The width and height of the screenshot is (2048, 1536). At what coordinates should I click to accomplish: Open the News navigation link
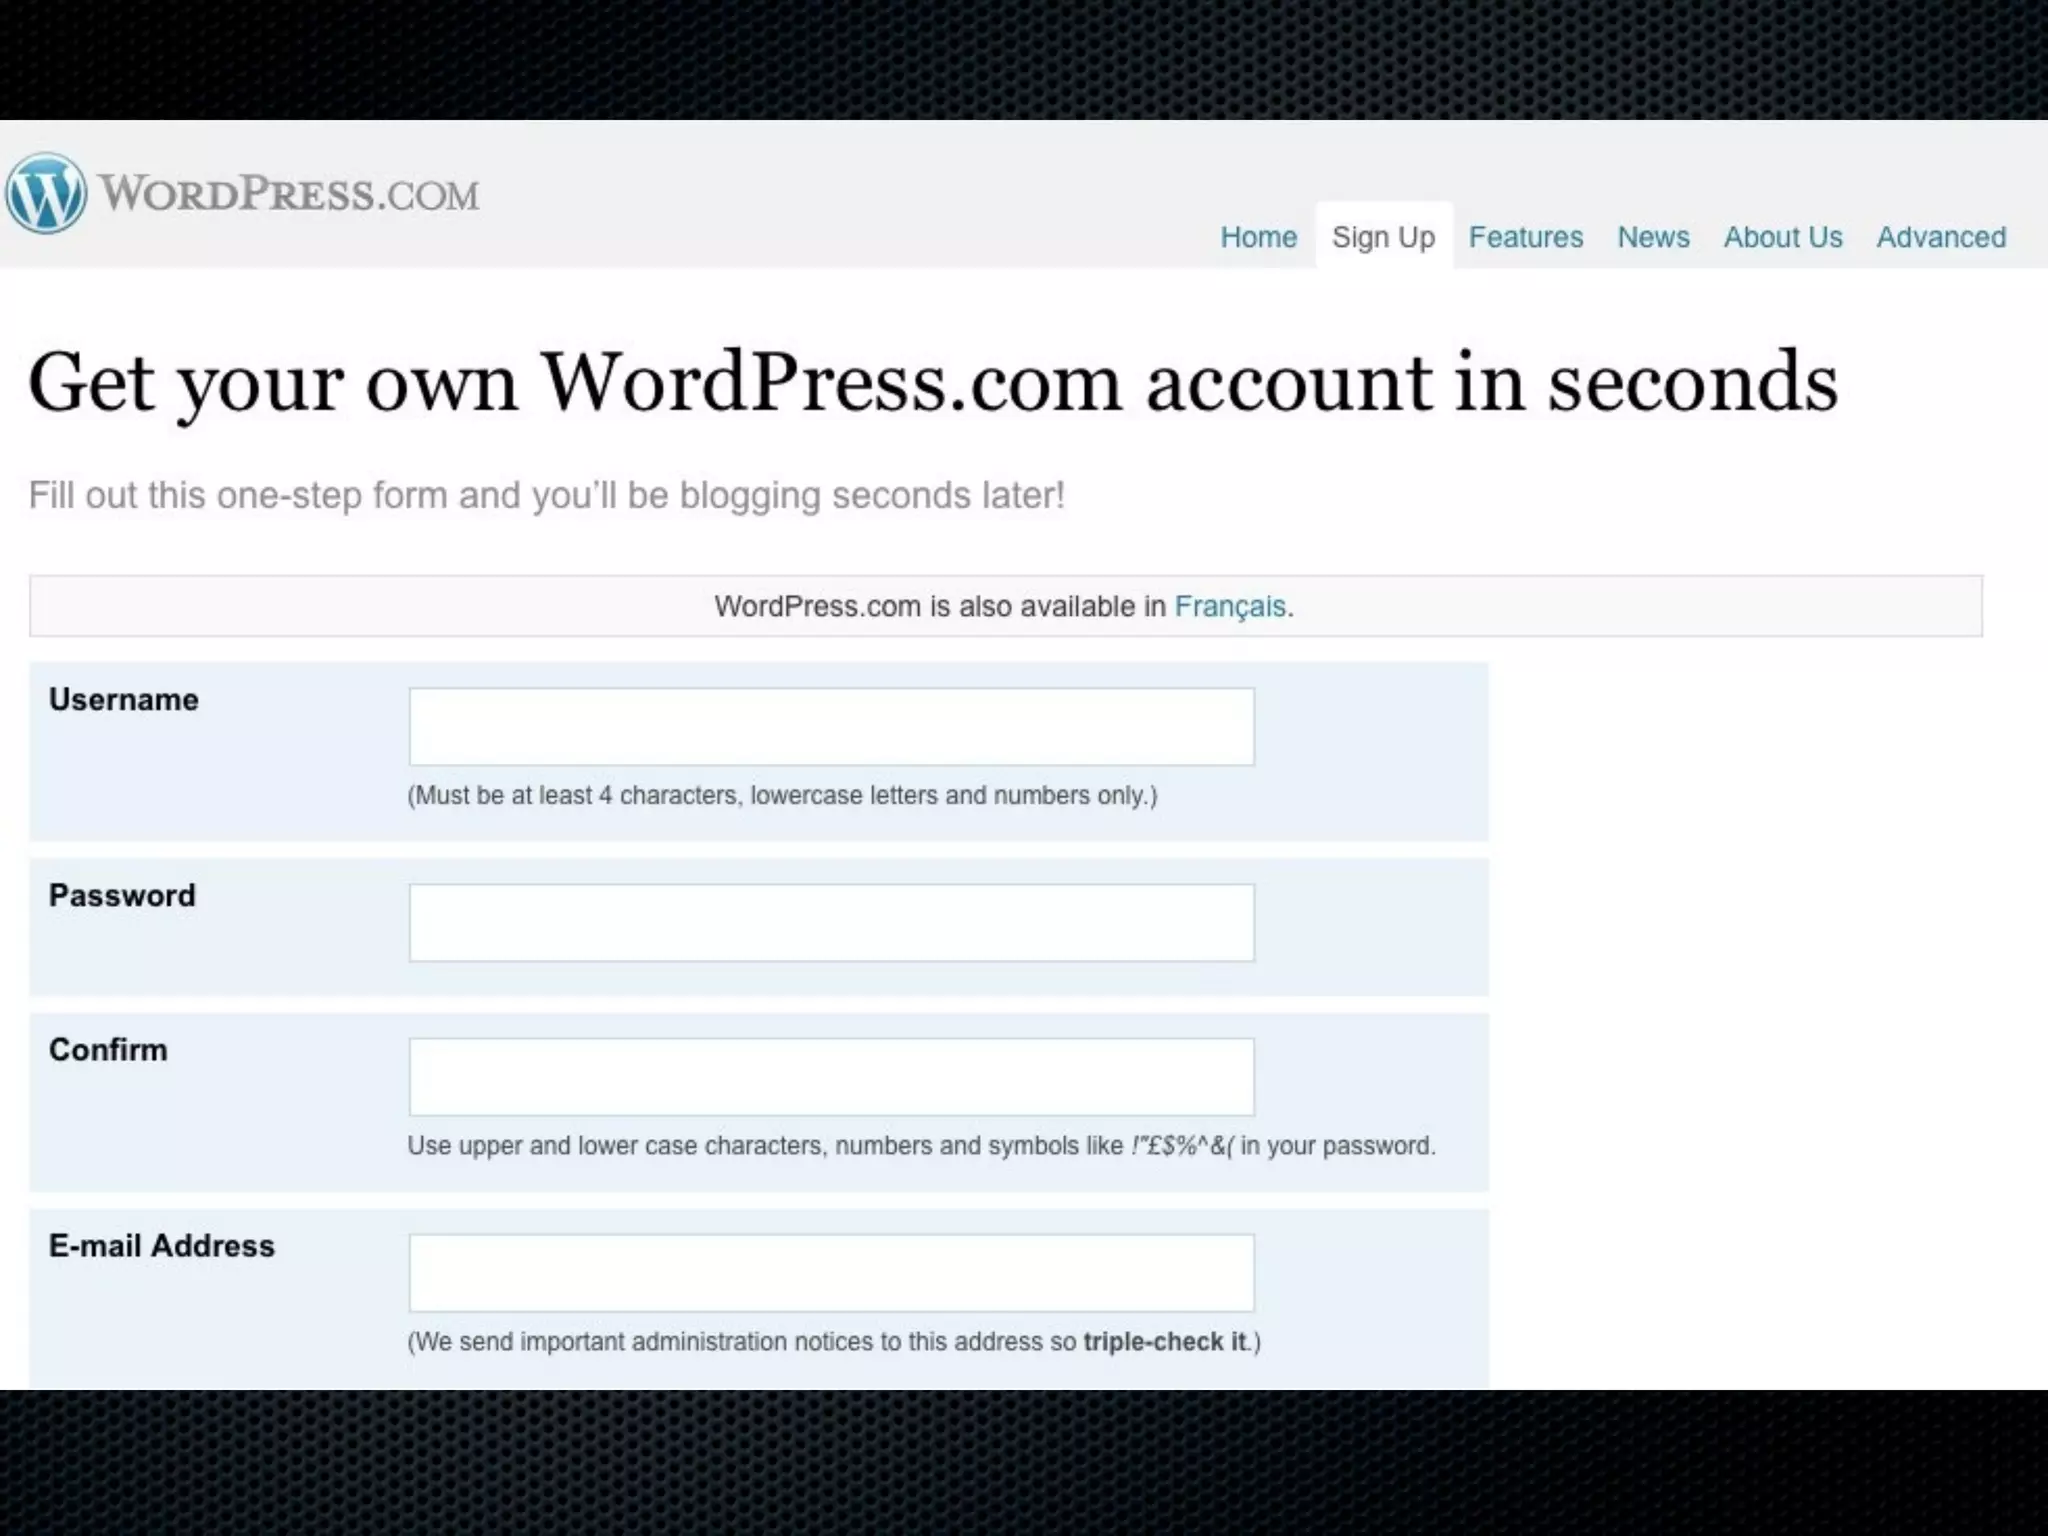[x=1653, y=237]
